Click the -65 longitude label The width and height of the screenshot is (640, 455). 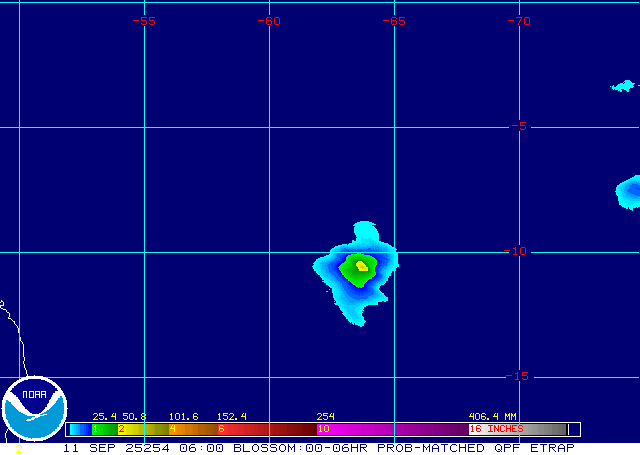point(393,20)
